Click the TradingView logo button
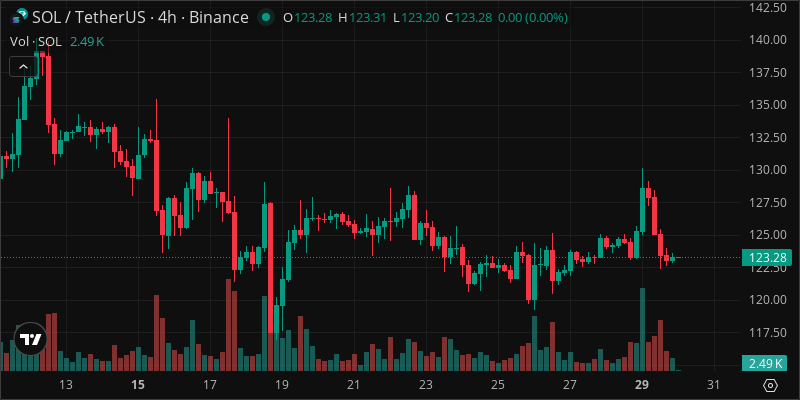Viewport: 800px width, 400px height. pos(31,339)
